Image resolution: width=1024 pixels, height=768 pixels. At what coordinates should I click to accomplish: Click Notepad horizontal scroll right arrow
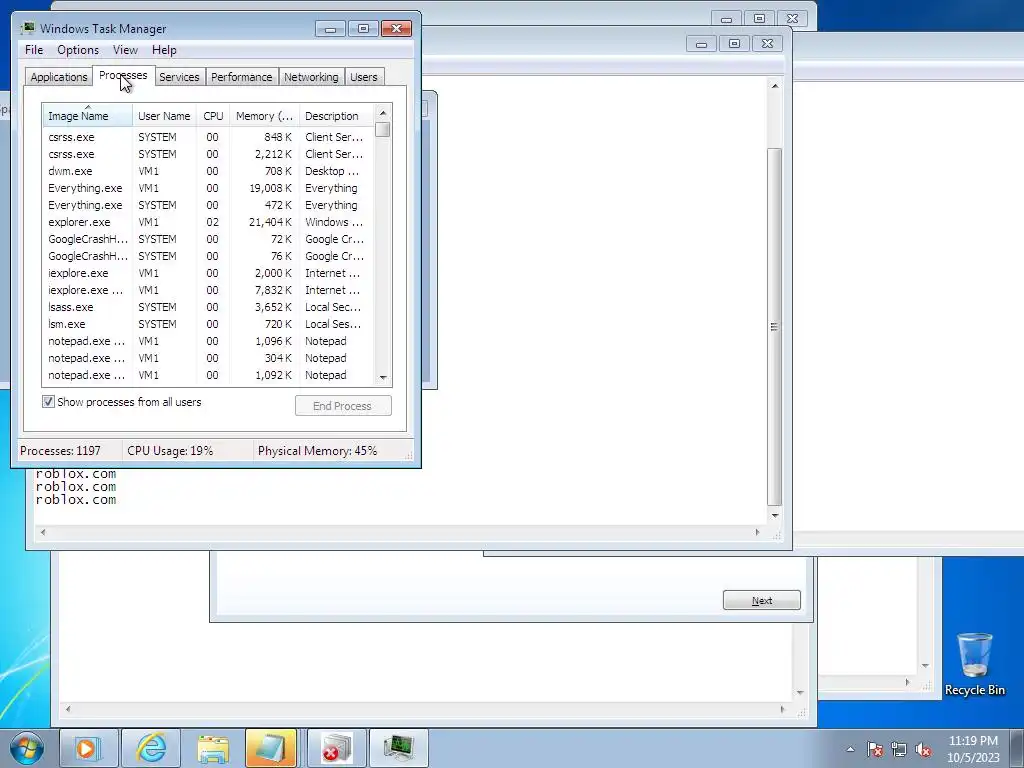coord(758,532)
